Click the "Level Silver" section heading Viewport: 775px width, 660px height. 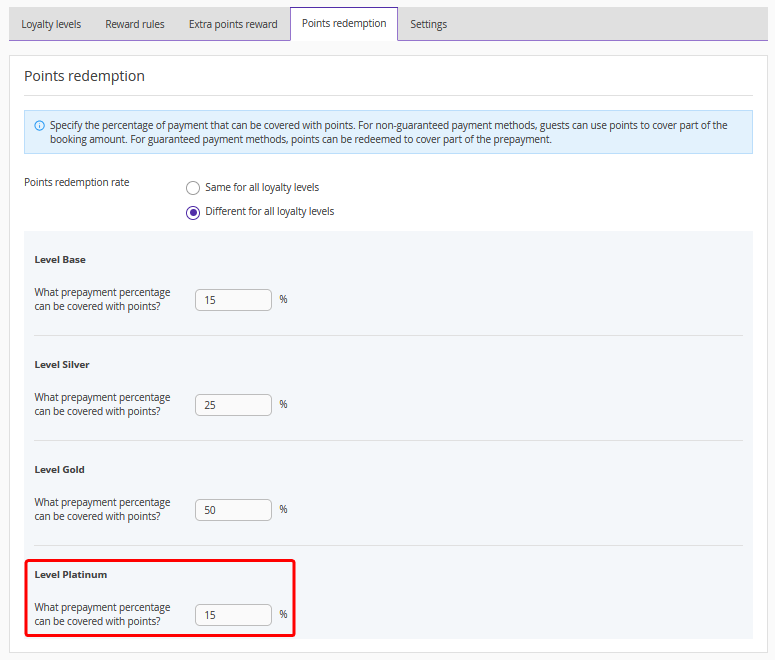coord(62,365)
